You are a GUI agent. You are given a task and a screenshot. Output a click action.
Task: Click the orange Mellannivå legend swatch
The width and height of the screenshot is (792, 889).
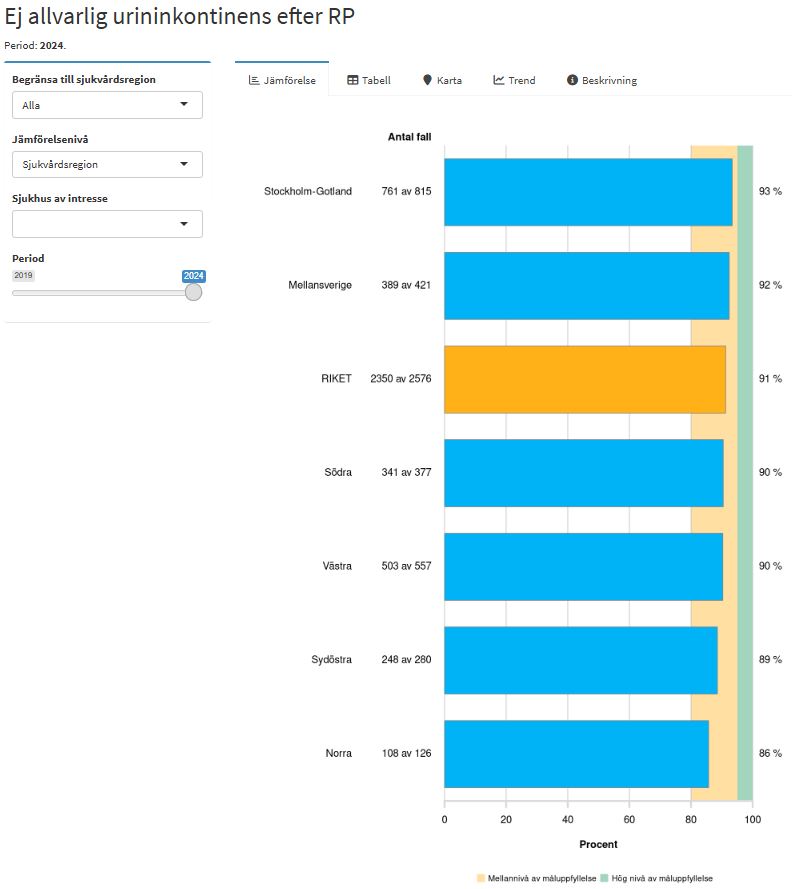click(x=481, y=878)
